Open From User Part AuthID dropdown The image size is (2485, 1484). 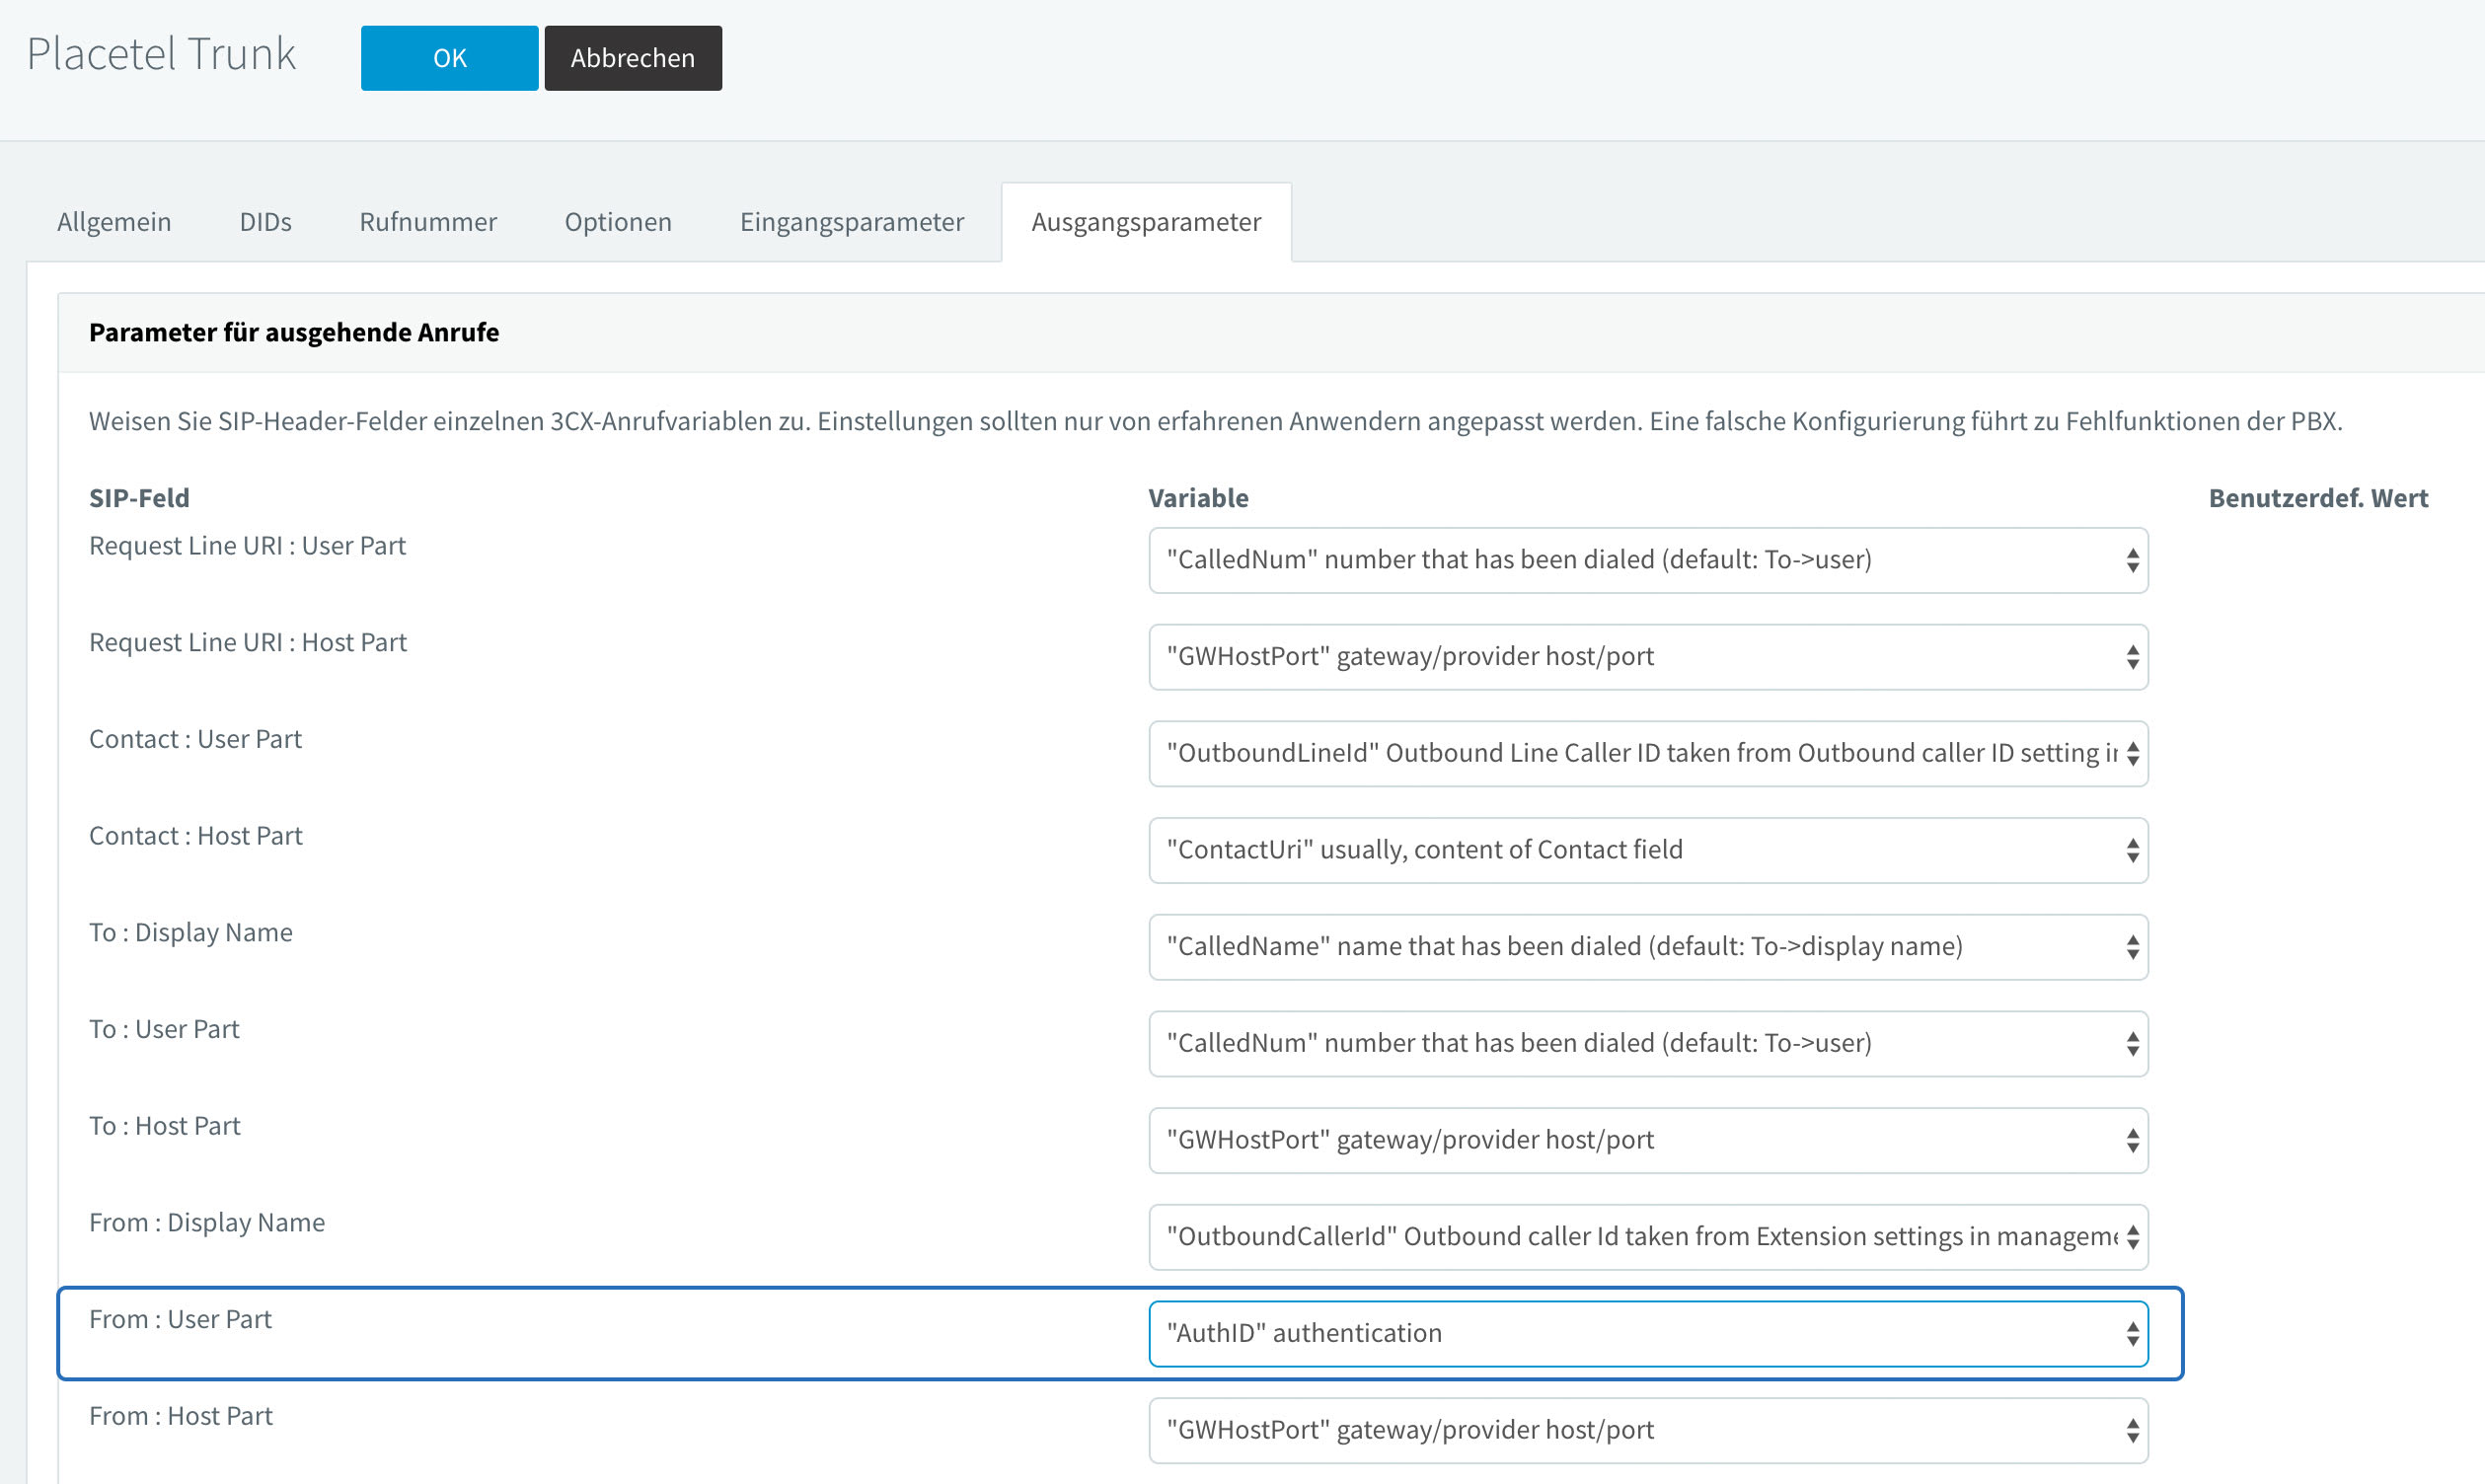click(x=1647, y=1334)
